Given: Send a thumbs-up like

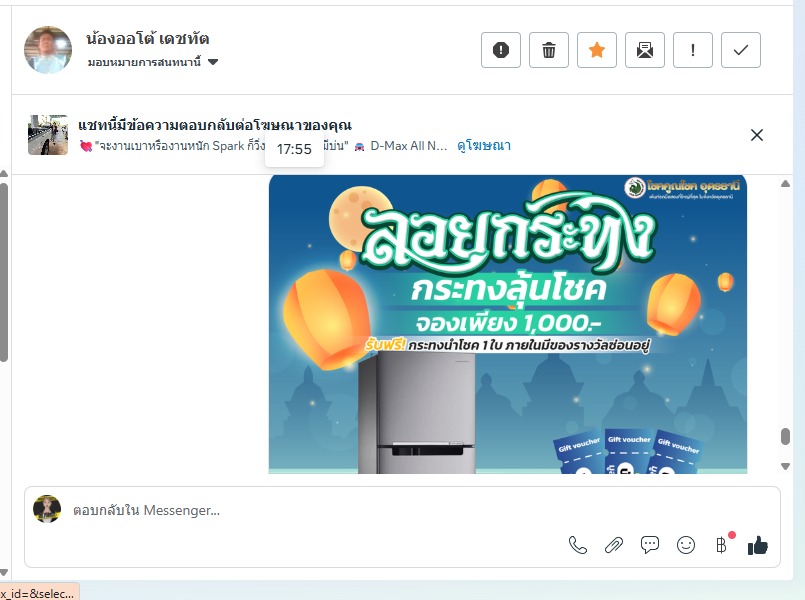Looking at the screenshot, I should (758, 545).
